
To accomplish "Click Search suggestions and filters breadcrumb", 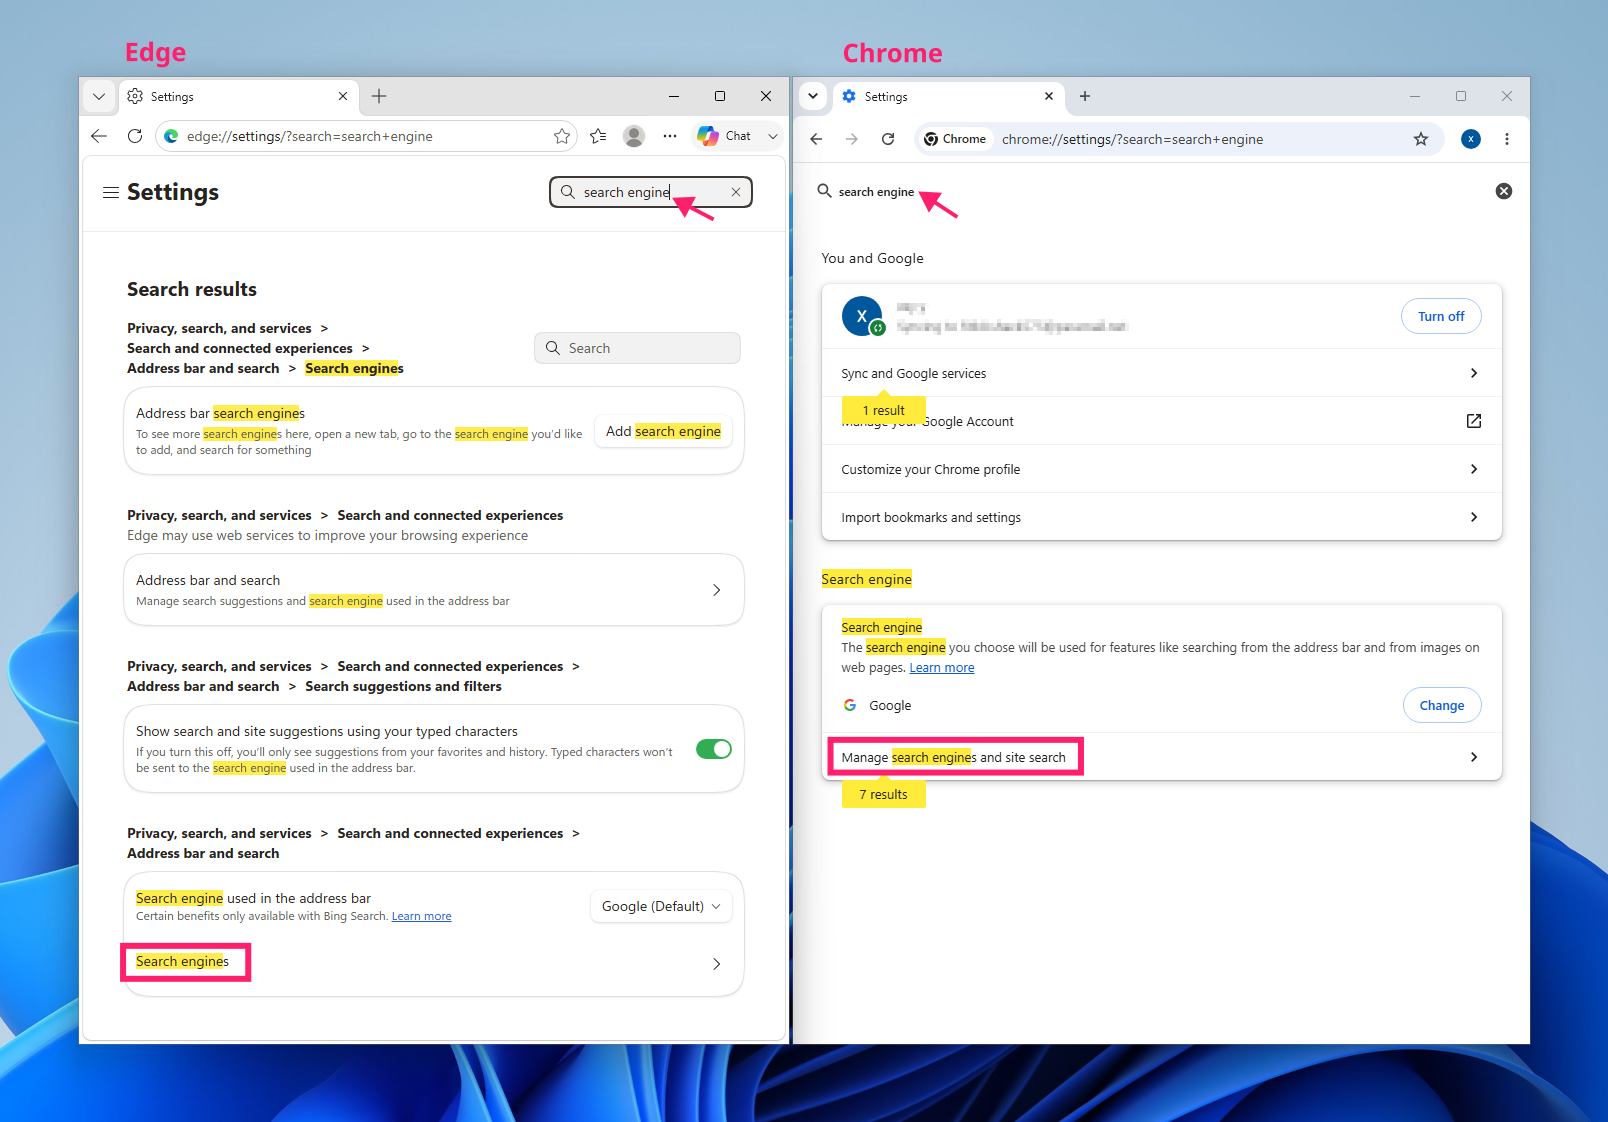I will click(403, 686).
